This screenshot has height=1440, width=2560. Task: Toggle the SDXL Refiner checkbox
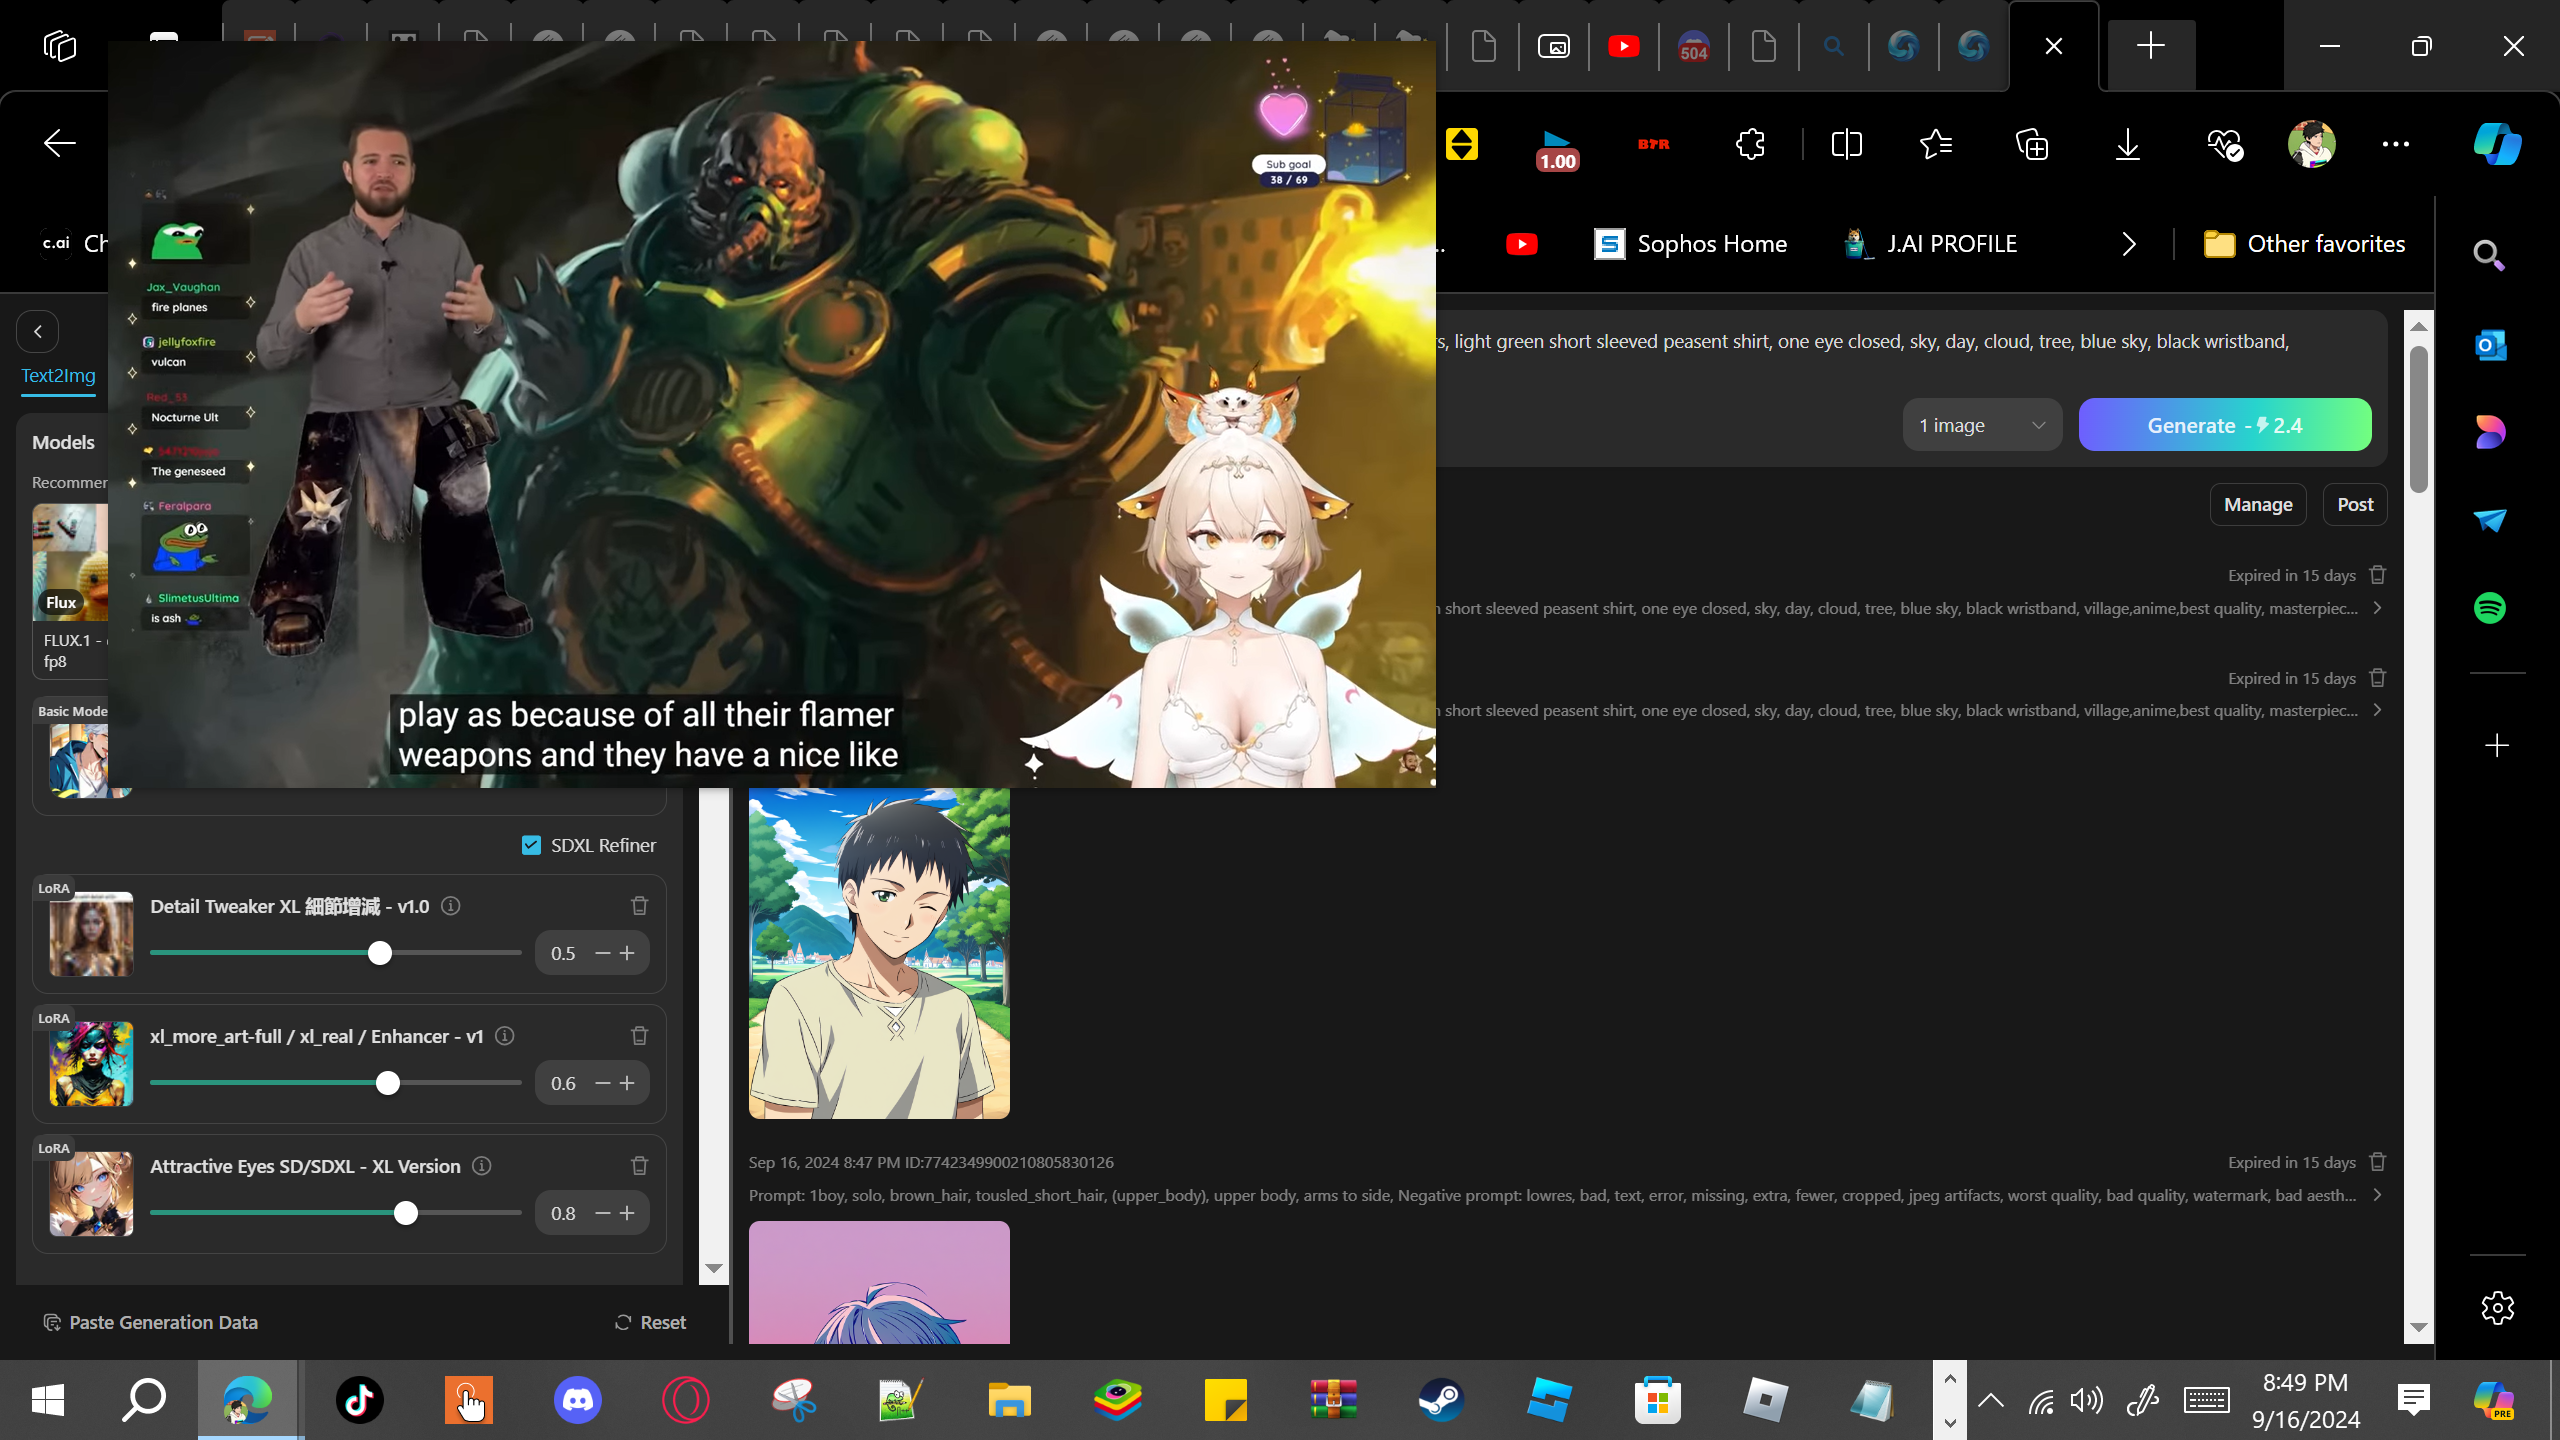[531, 845]
